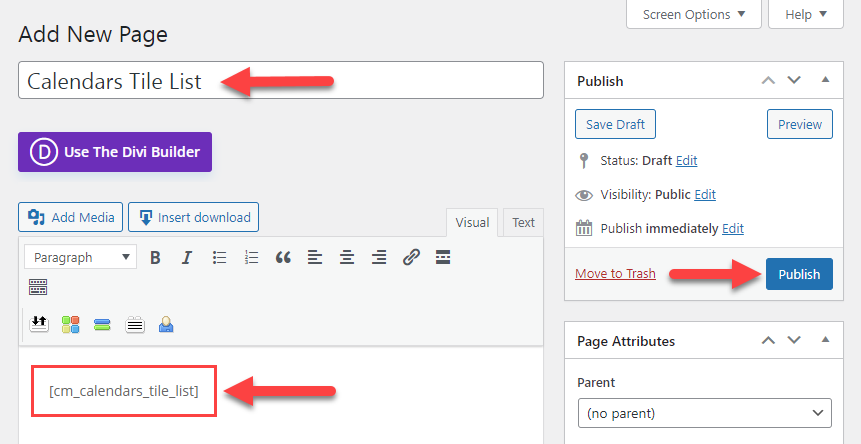
Task: Switch to the Text editor tab
Action: 523,223
